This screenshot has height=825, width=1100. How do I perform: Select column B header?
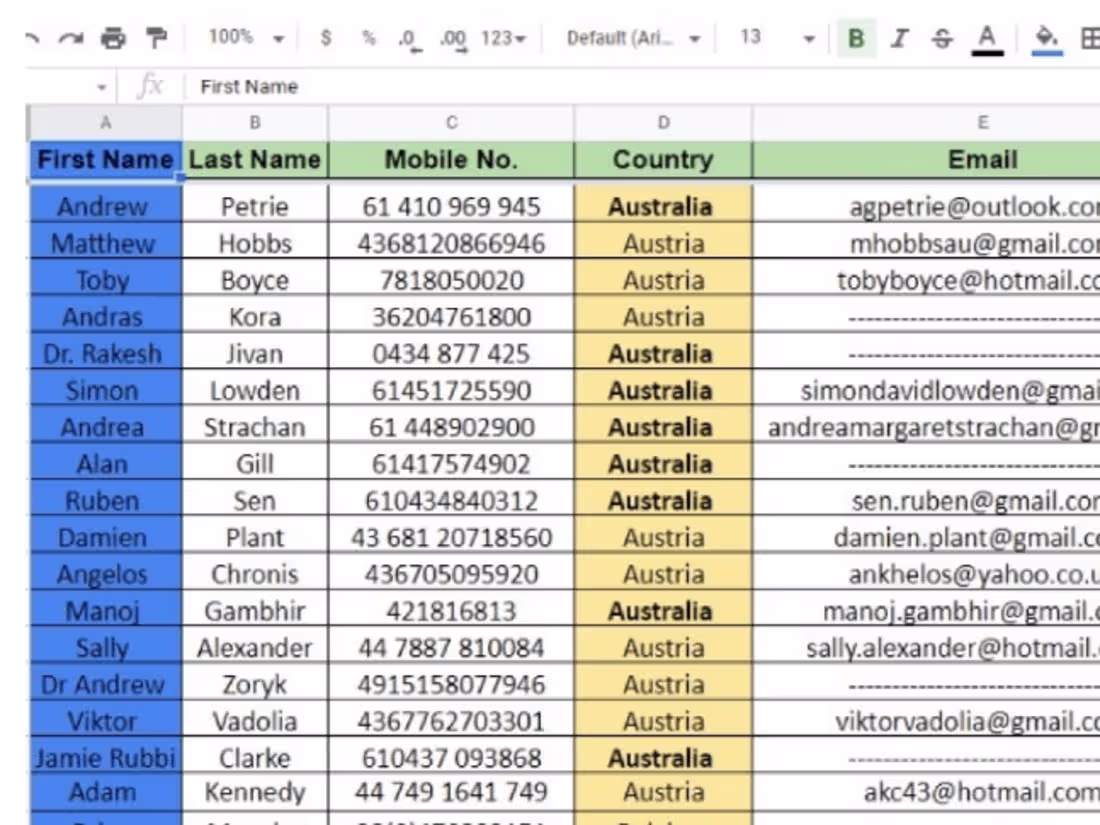point(255,123)
